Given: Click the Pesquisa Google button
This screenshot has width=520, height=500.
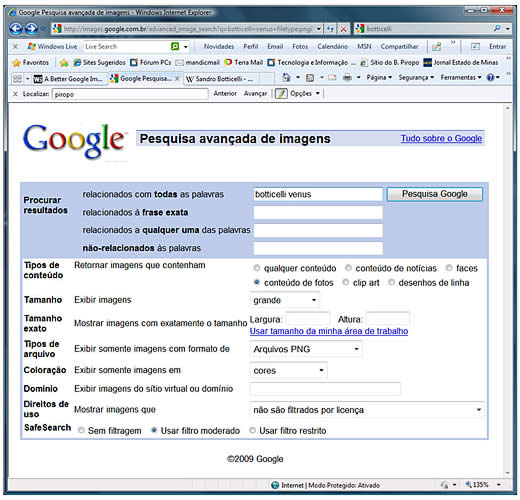Looking at the screenshot, I should pos(435,194).
